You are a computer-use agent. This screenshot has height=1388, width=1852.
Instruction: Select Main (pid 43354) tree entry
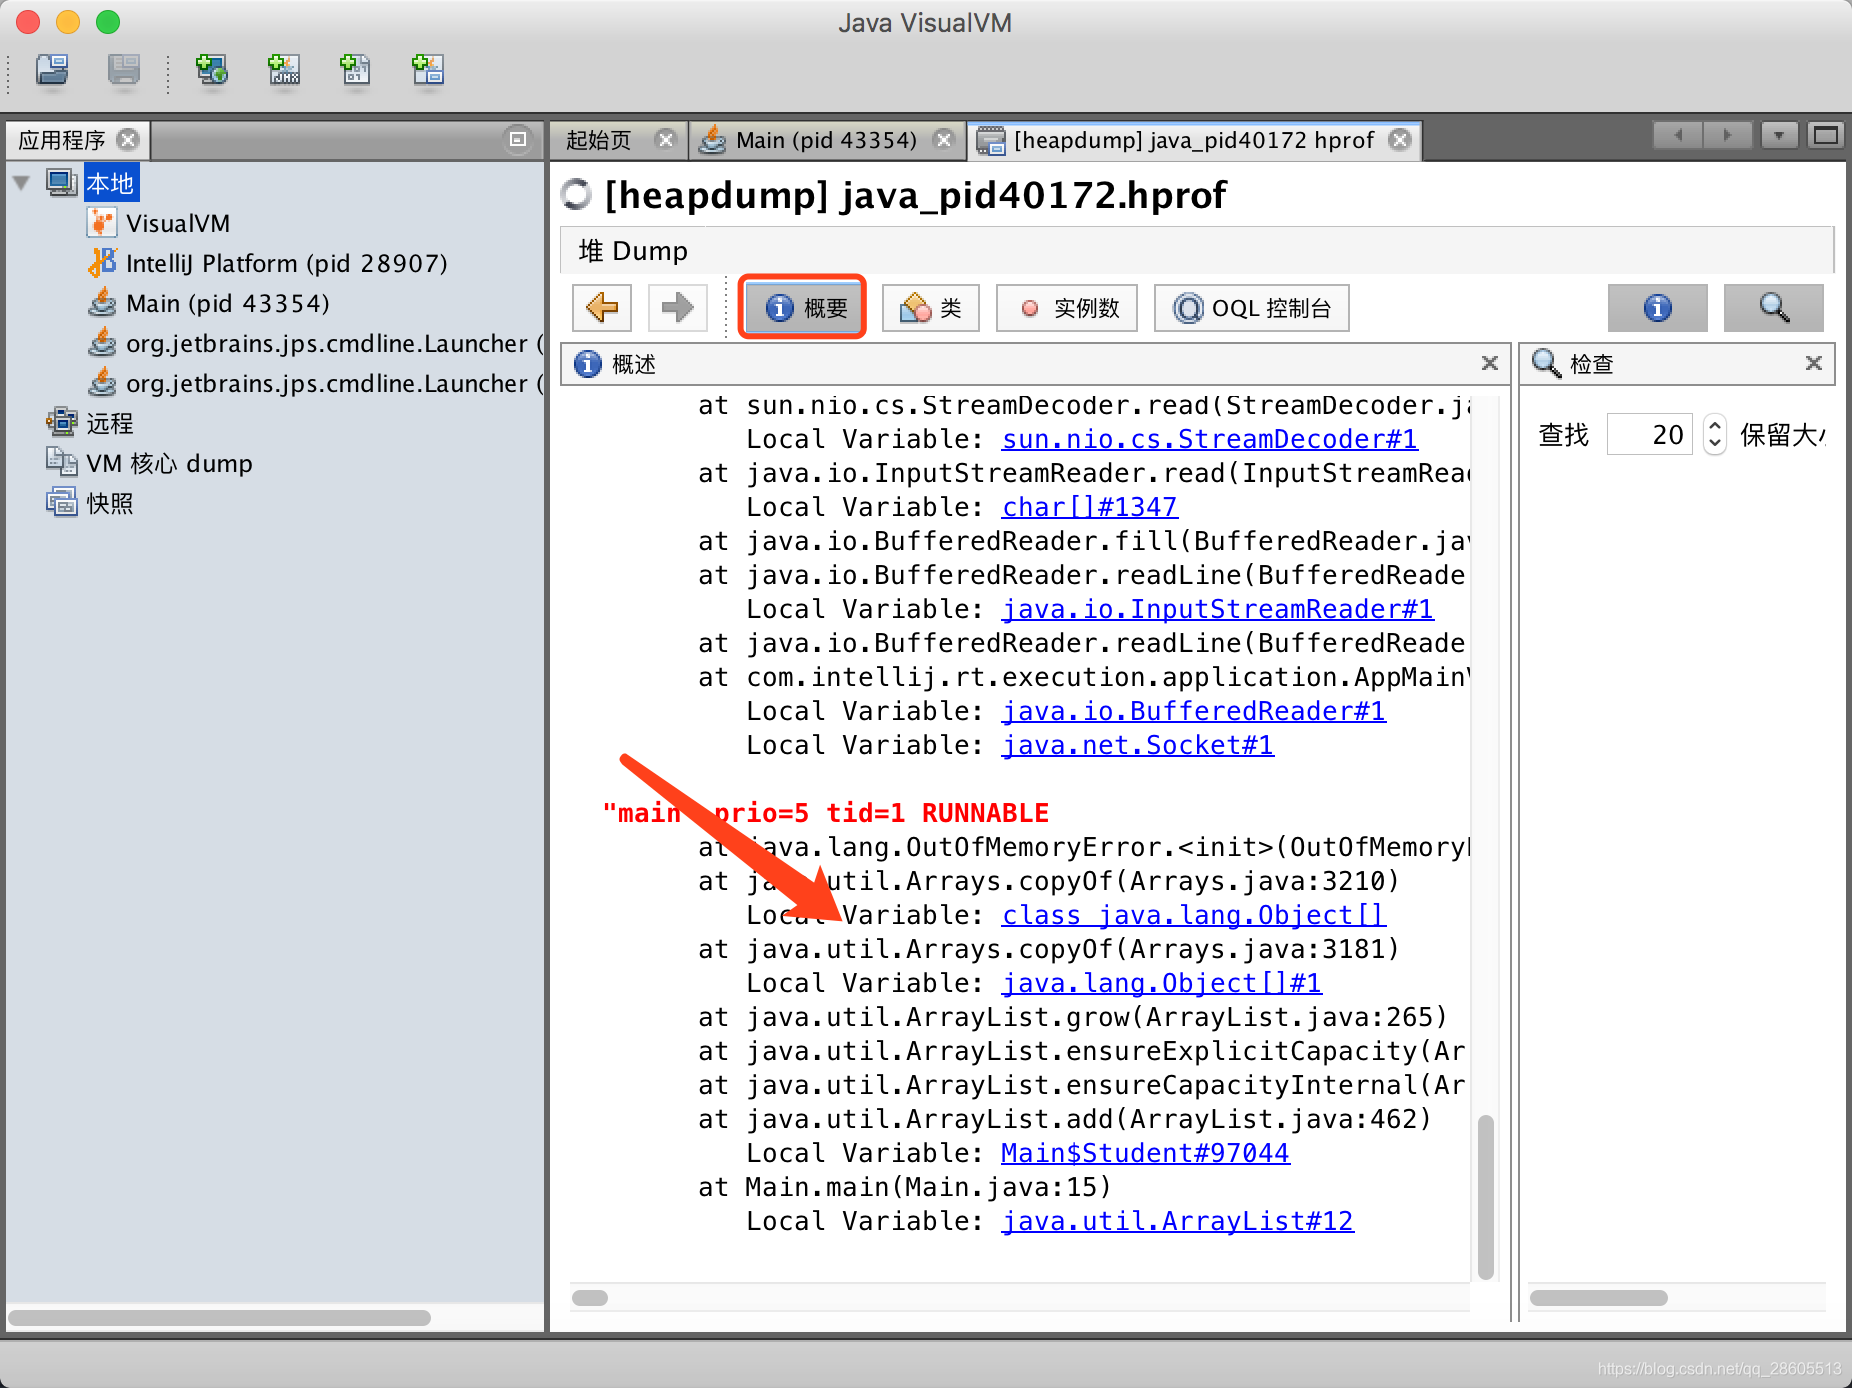coord(228,303)
